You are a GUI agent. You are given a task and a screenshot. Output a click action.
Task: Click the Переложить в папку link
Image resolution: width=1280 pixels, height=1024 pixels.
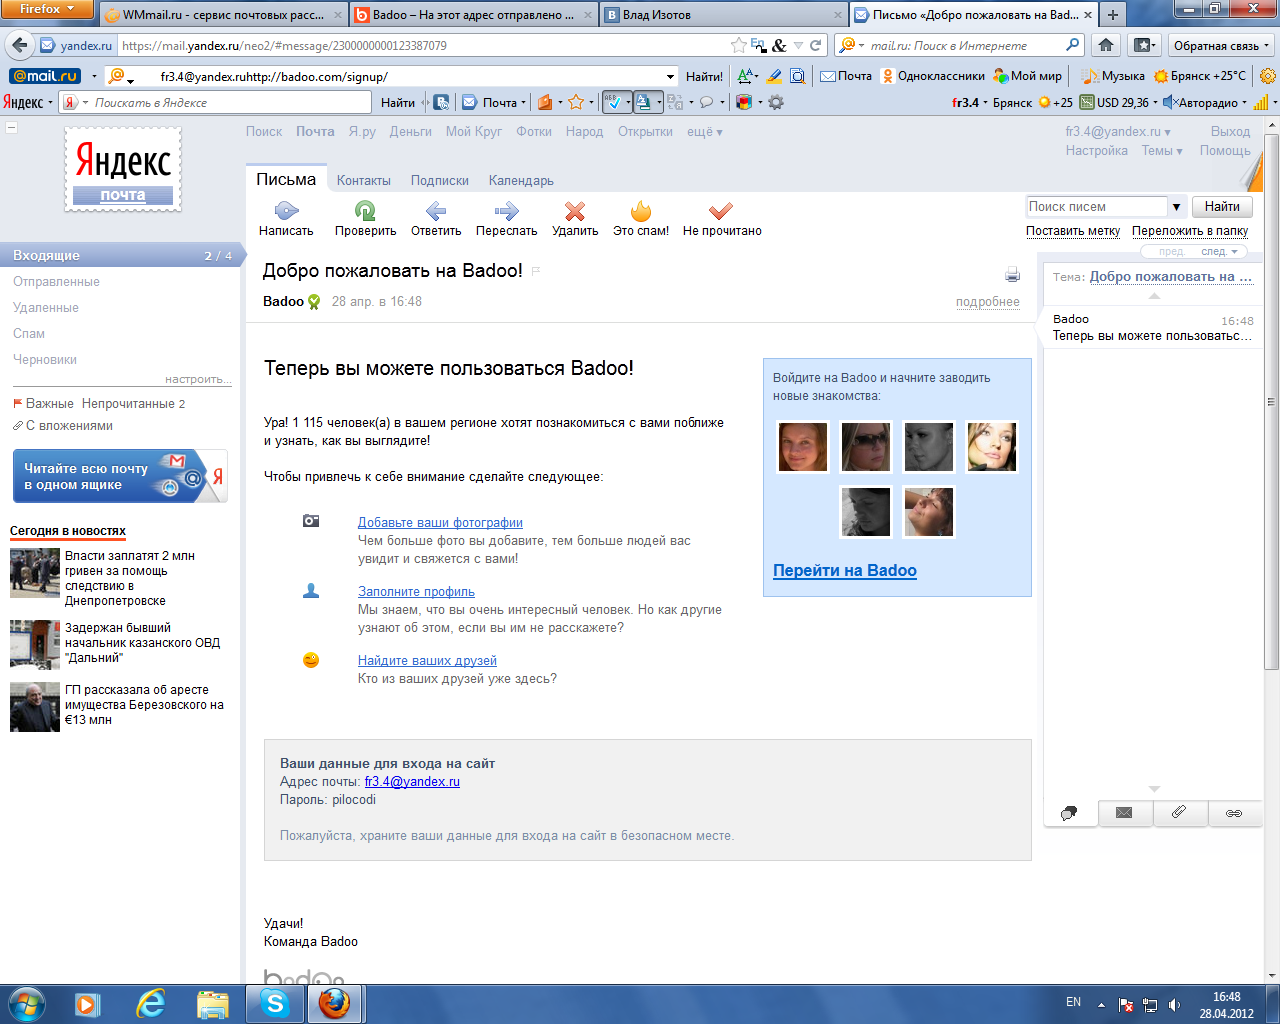(1190, 231)
